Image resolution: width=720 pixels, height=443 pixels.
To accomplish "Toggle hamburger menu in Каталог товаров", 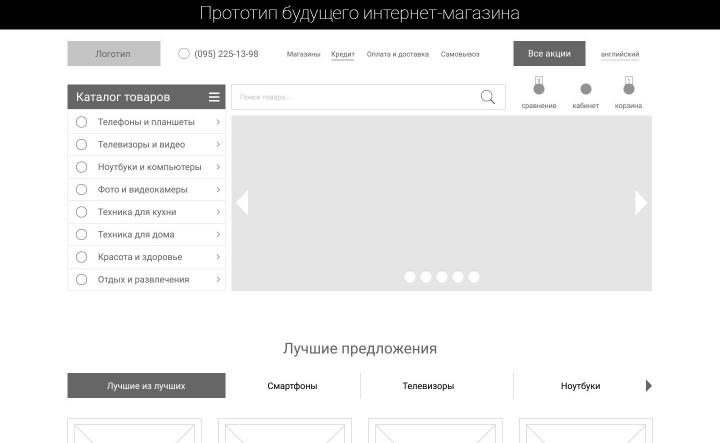I will click(214, 97).
